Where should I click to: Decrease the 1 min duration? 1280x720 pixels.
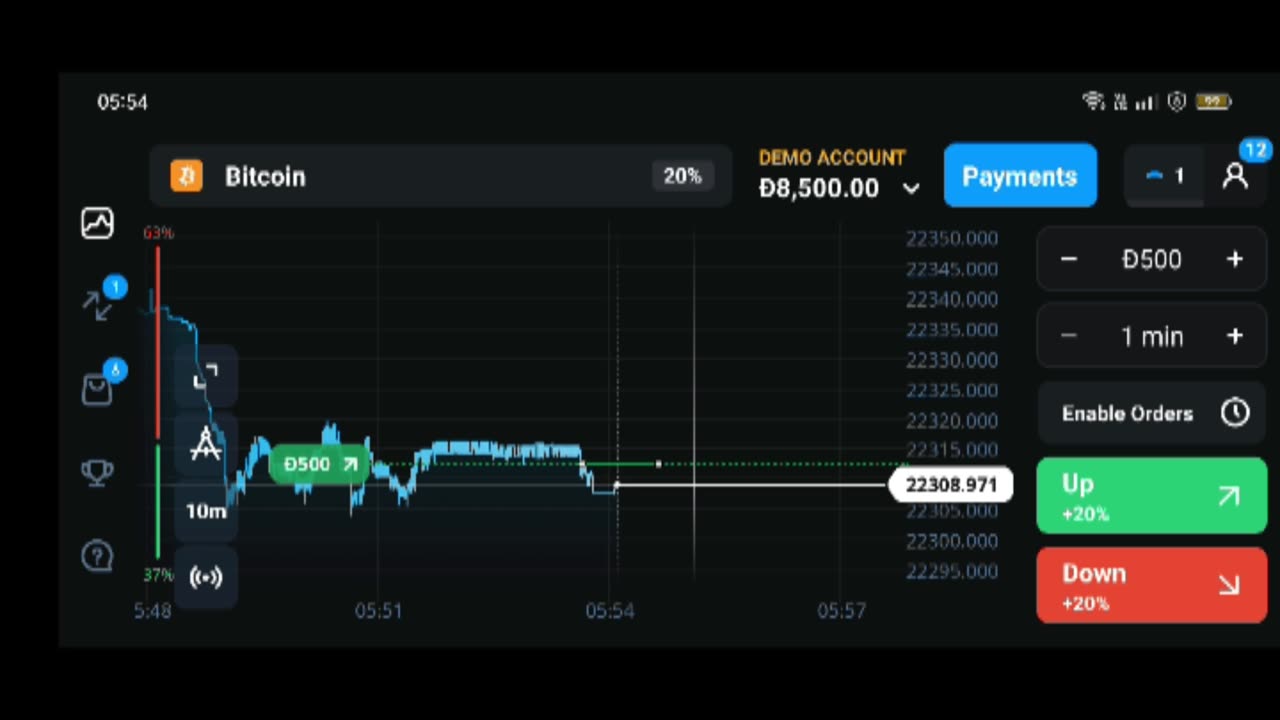click(1069, 336)
